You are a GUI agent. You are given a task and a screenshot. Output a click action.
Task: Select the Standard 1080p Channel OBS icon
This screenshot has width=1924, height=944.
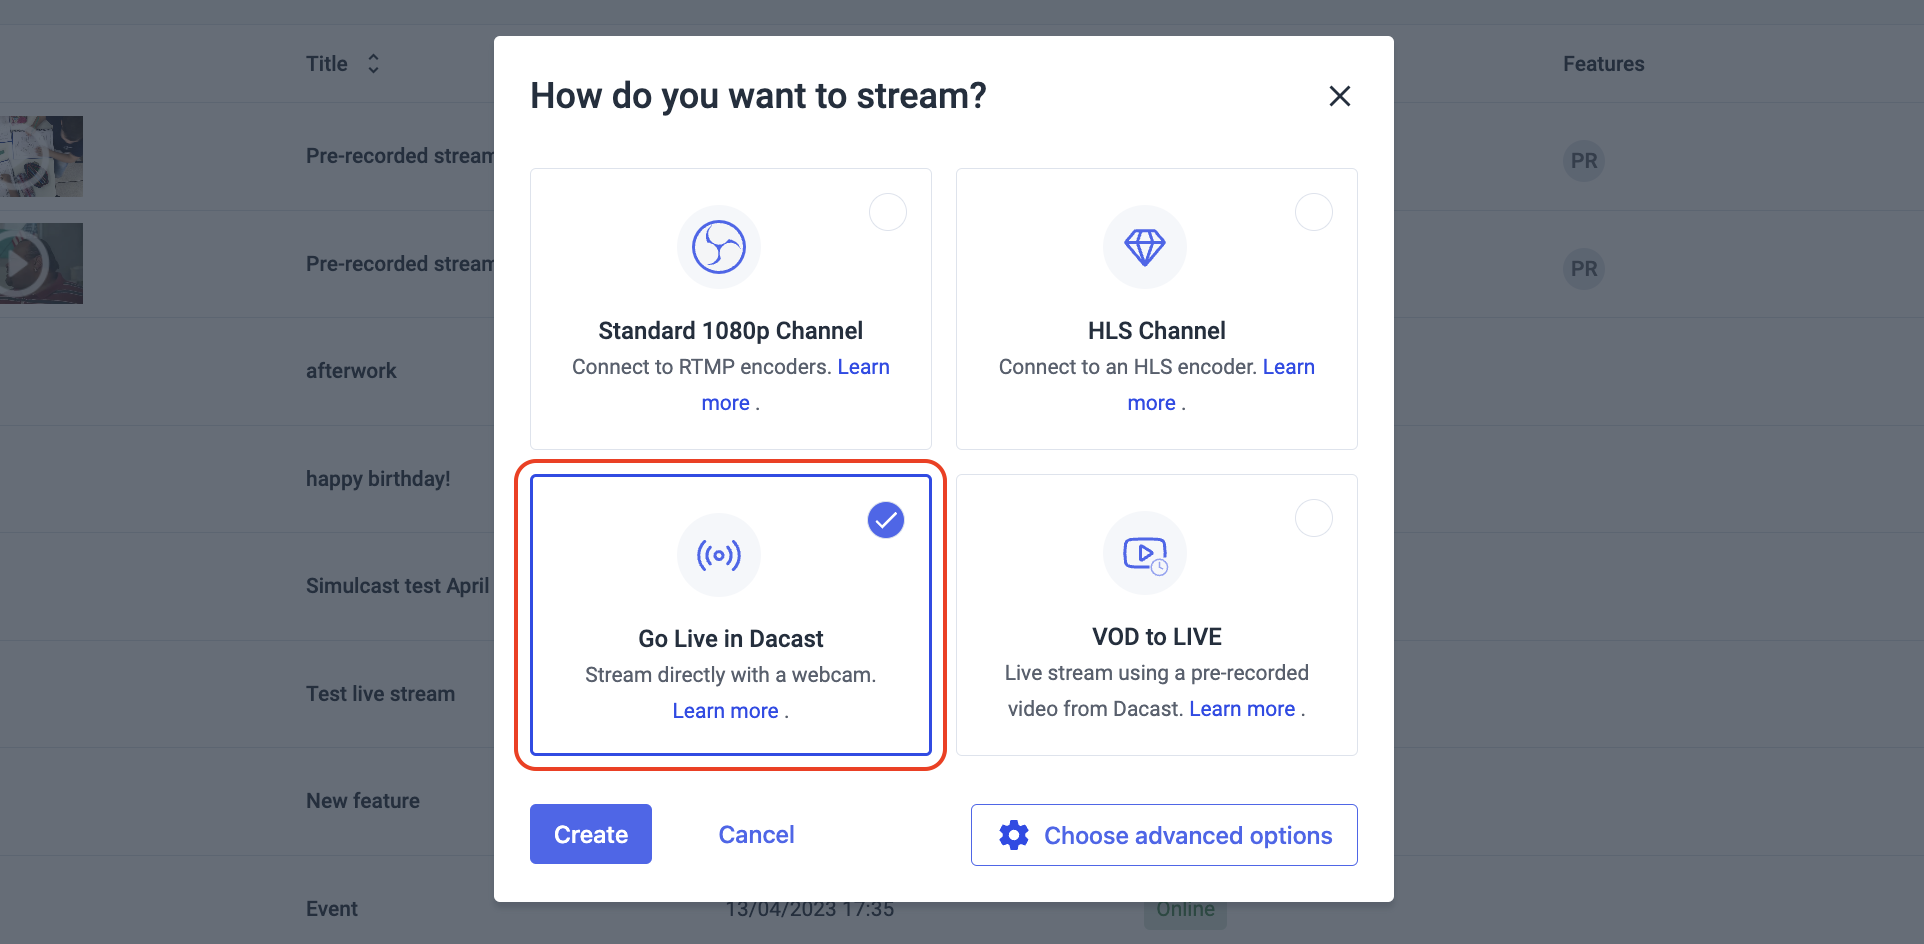[718, 247]
